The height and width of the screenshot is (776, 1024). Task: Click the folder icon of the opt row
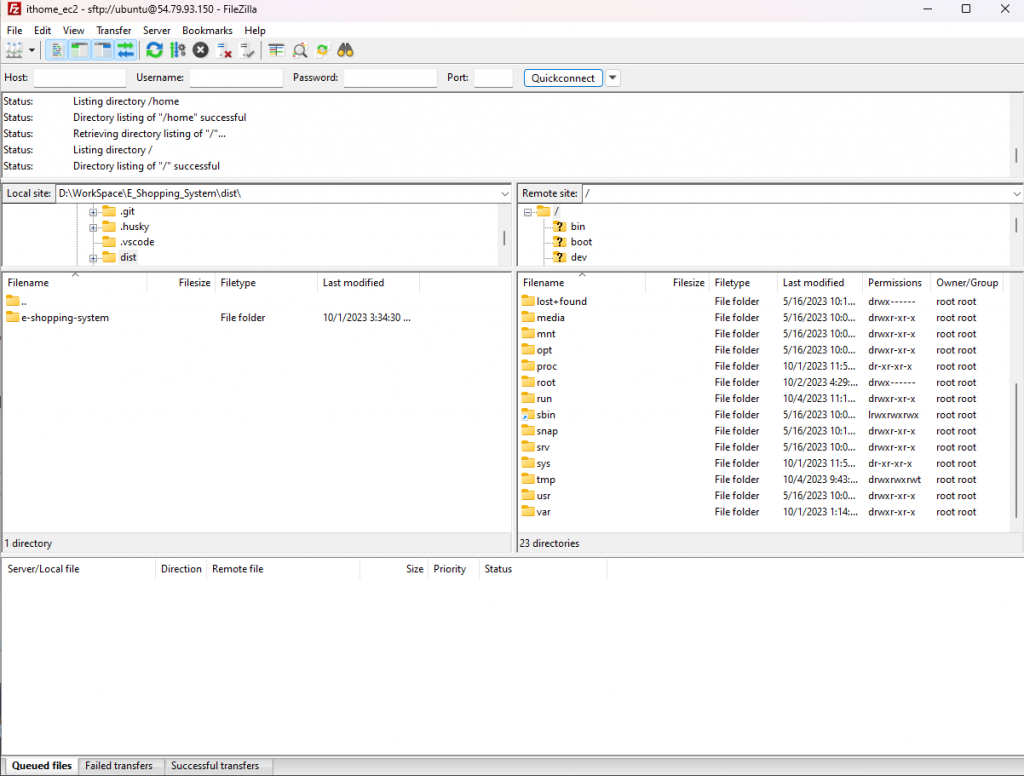coord(528,350)
